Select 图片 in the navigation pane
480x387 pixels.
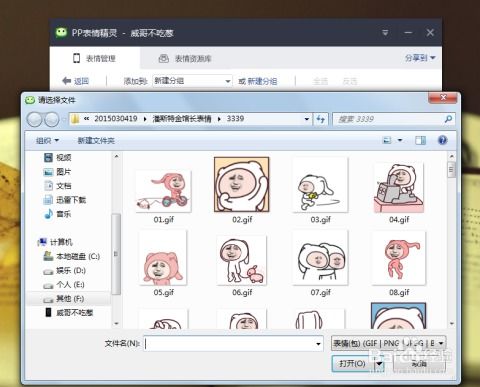pyautogui.click(x=57, y=172)
